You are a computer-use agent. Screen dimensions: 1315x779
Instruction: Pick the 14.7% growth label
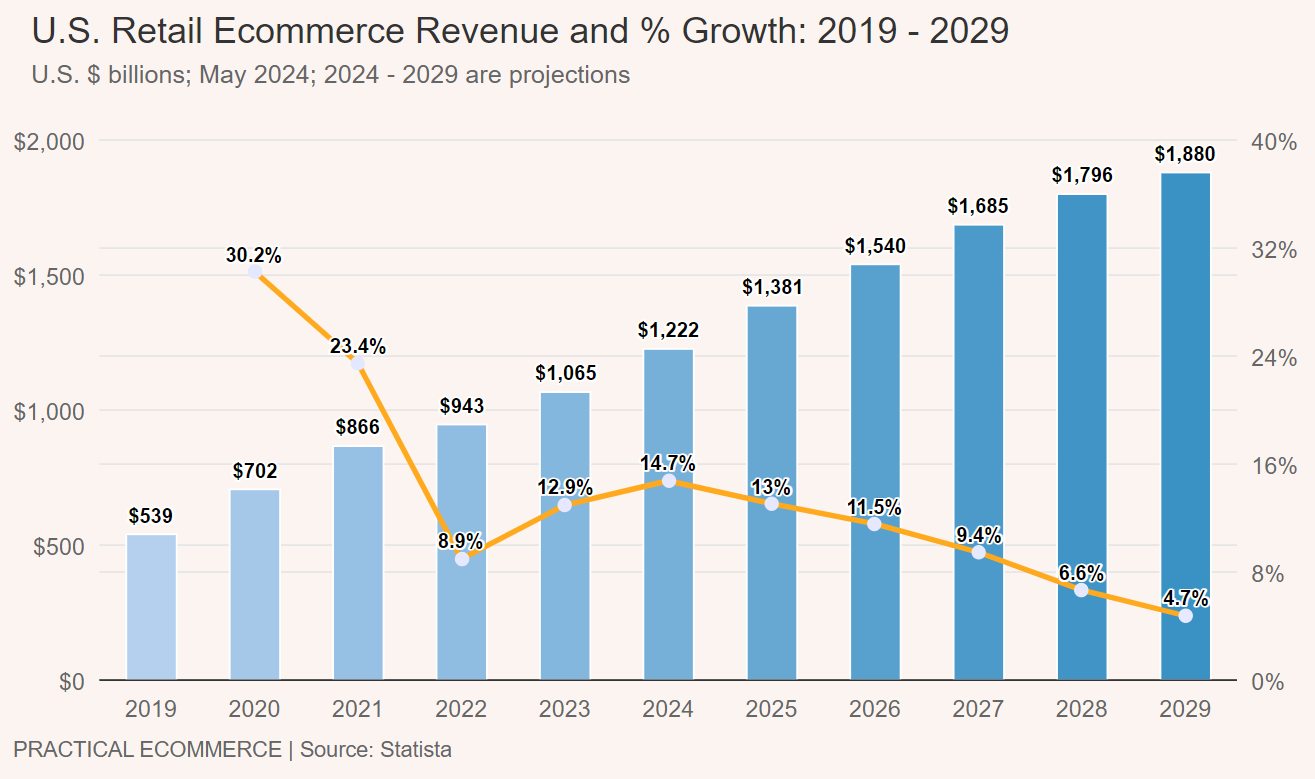point(668,464)
